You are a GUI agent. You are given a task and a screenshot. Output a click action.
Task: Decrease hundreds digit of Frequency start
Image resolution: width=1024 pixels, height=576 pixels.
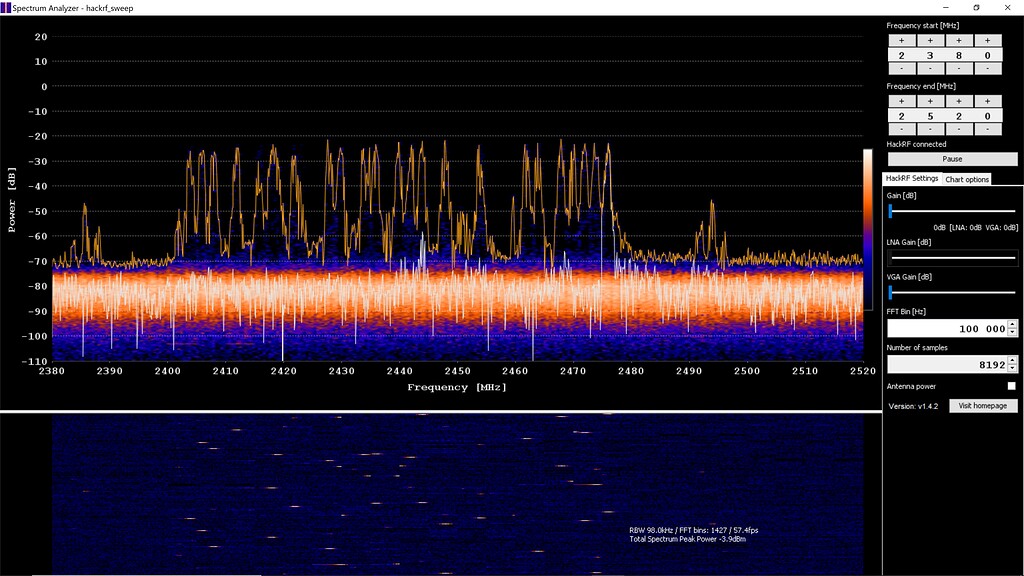pos(930,69)
